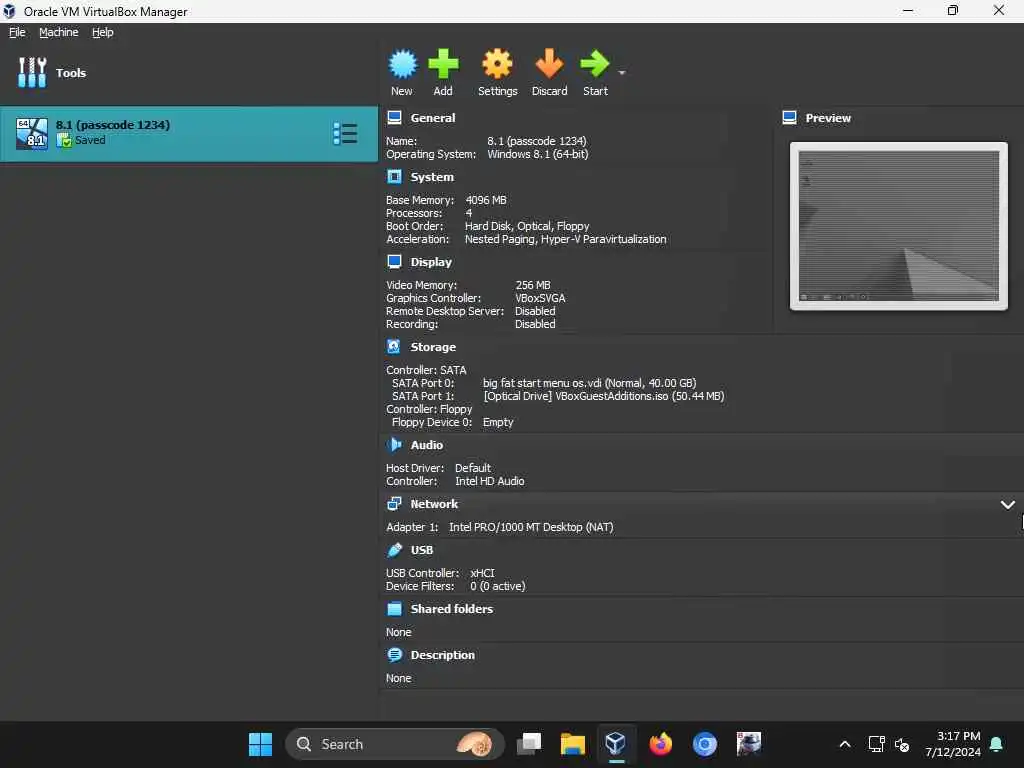Click the Windows Start button on taskbar

tap(261, 744)
